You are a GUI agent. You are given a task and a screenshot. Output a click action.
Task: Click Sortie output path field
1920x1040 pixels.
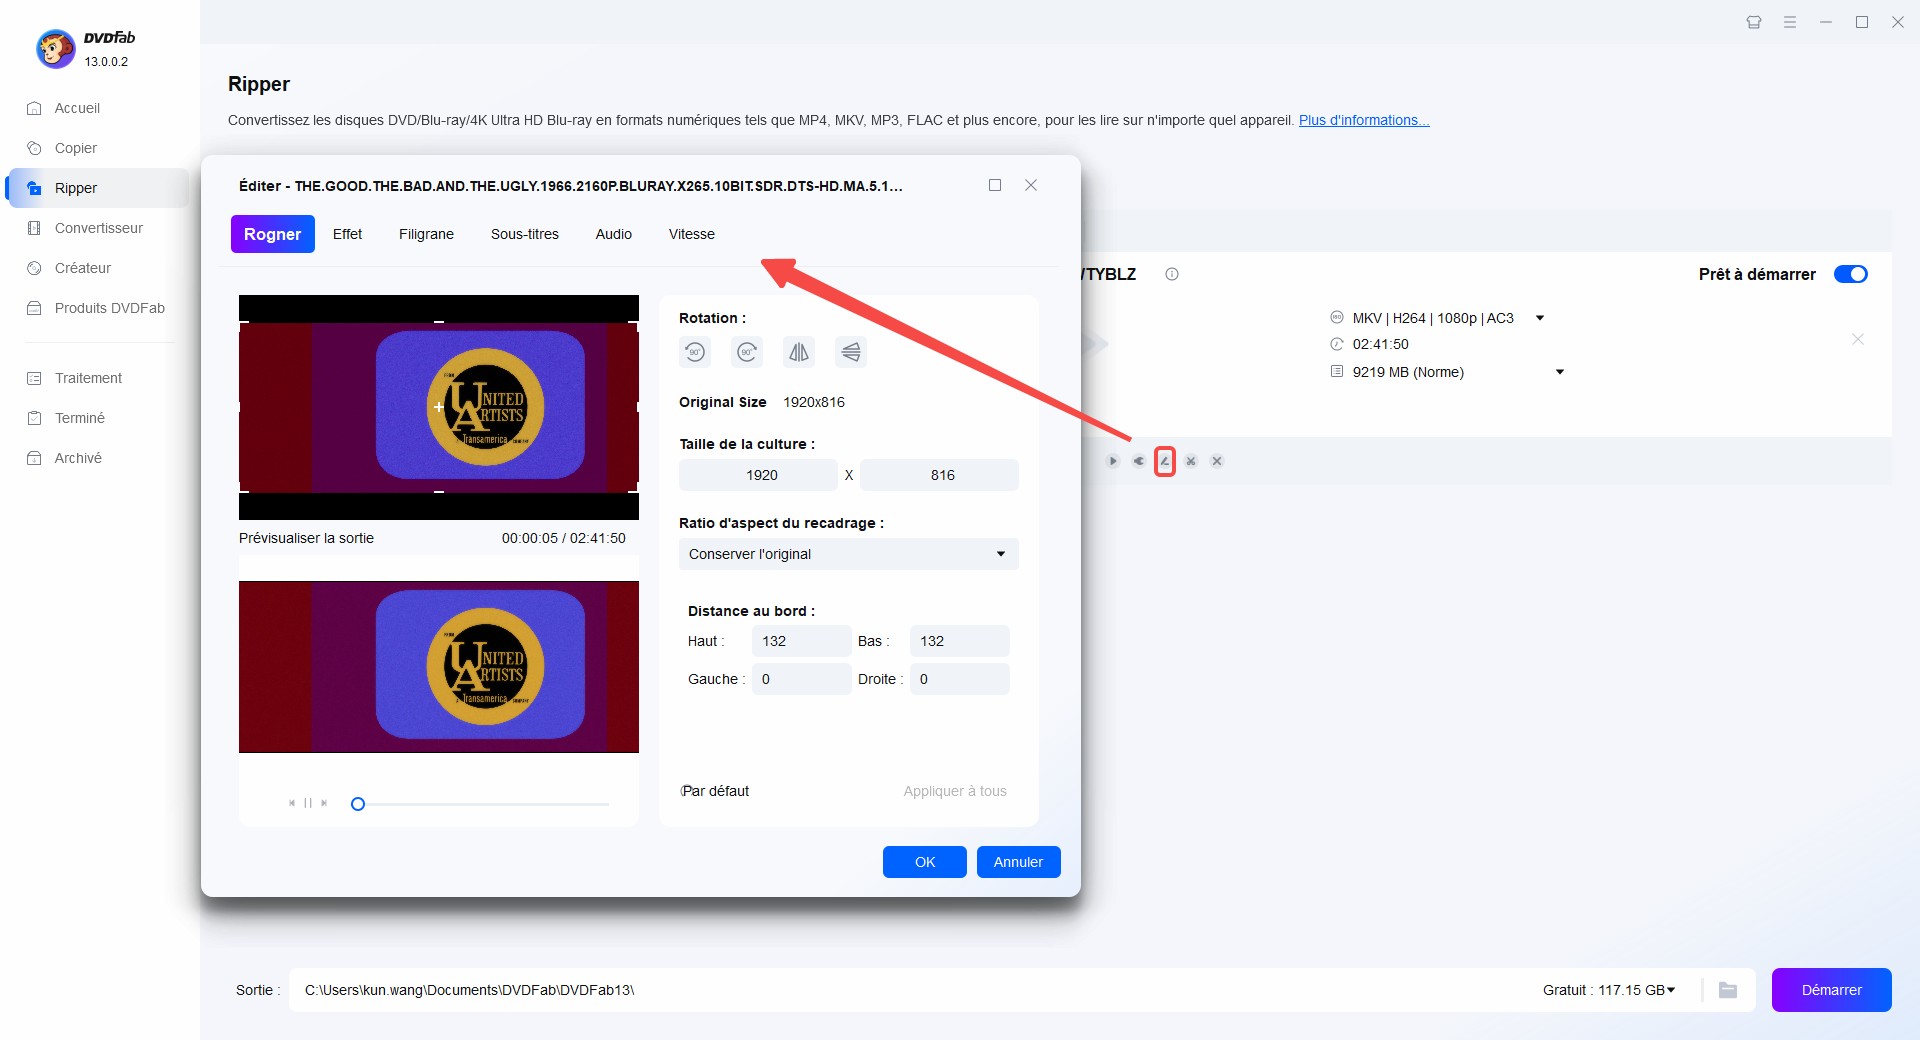point(910,990)
